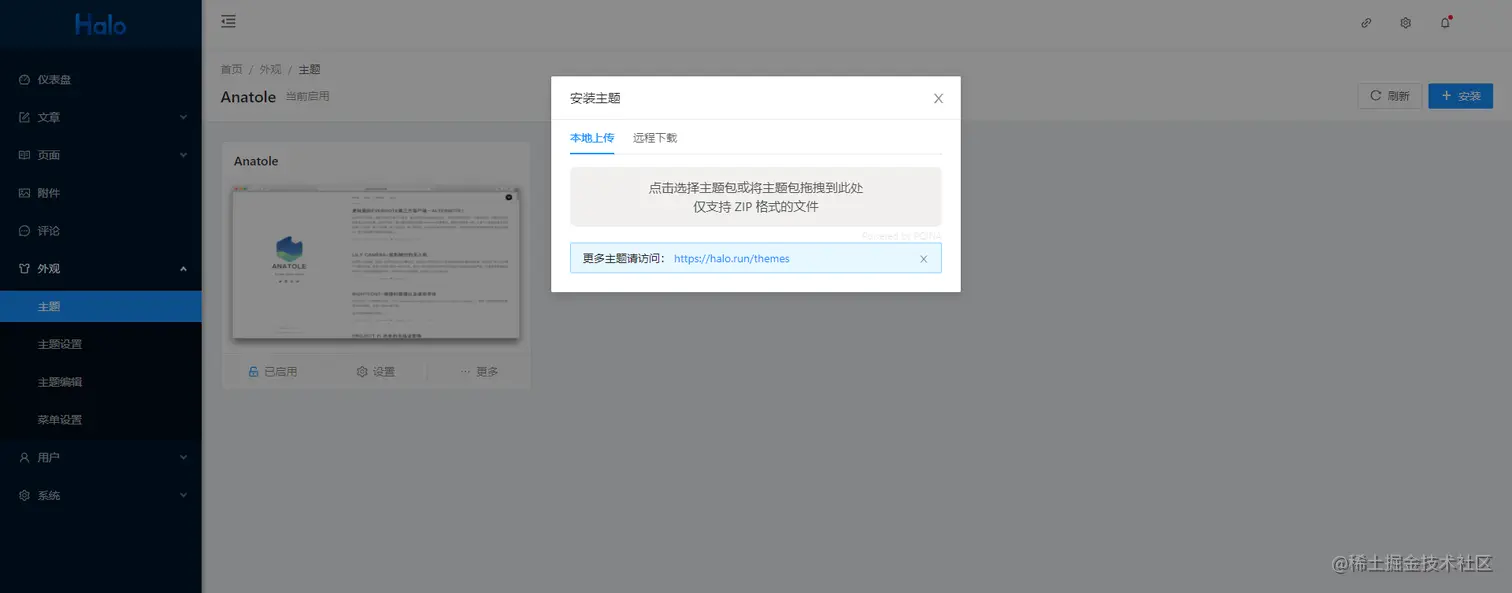Click the Anatole theme preview thumbnail
The height and width of the screenshot is (593, 1512).
pyautogui.click(x=376, y=264)
